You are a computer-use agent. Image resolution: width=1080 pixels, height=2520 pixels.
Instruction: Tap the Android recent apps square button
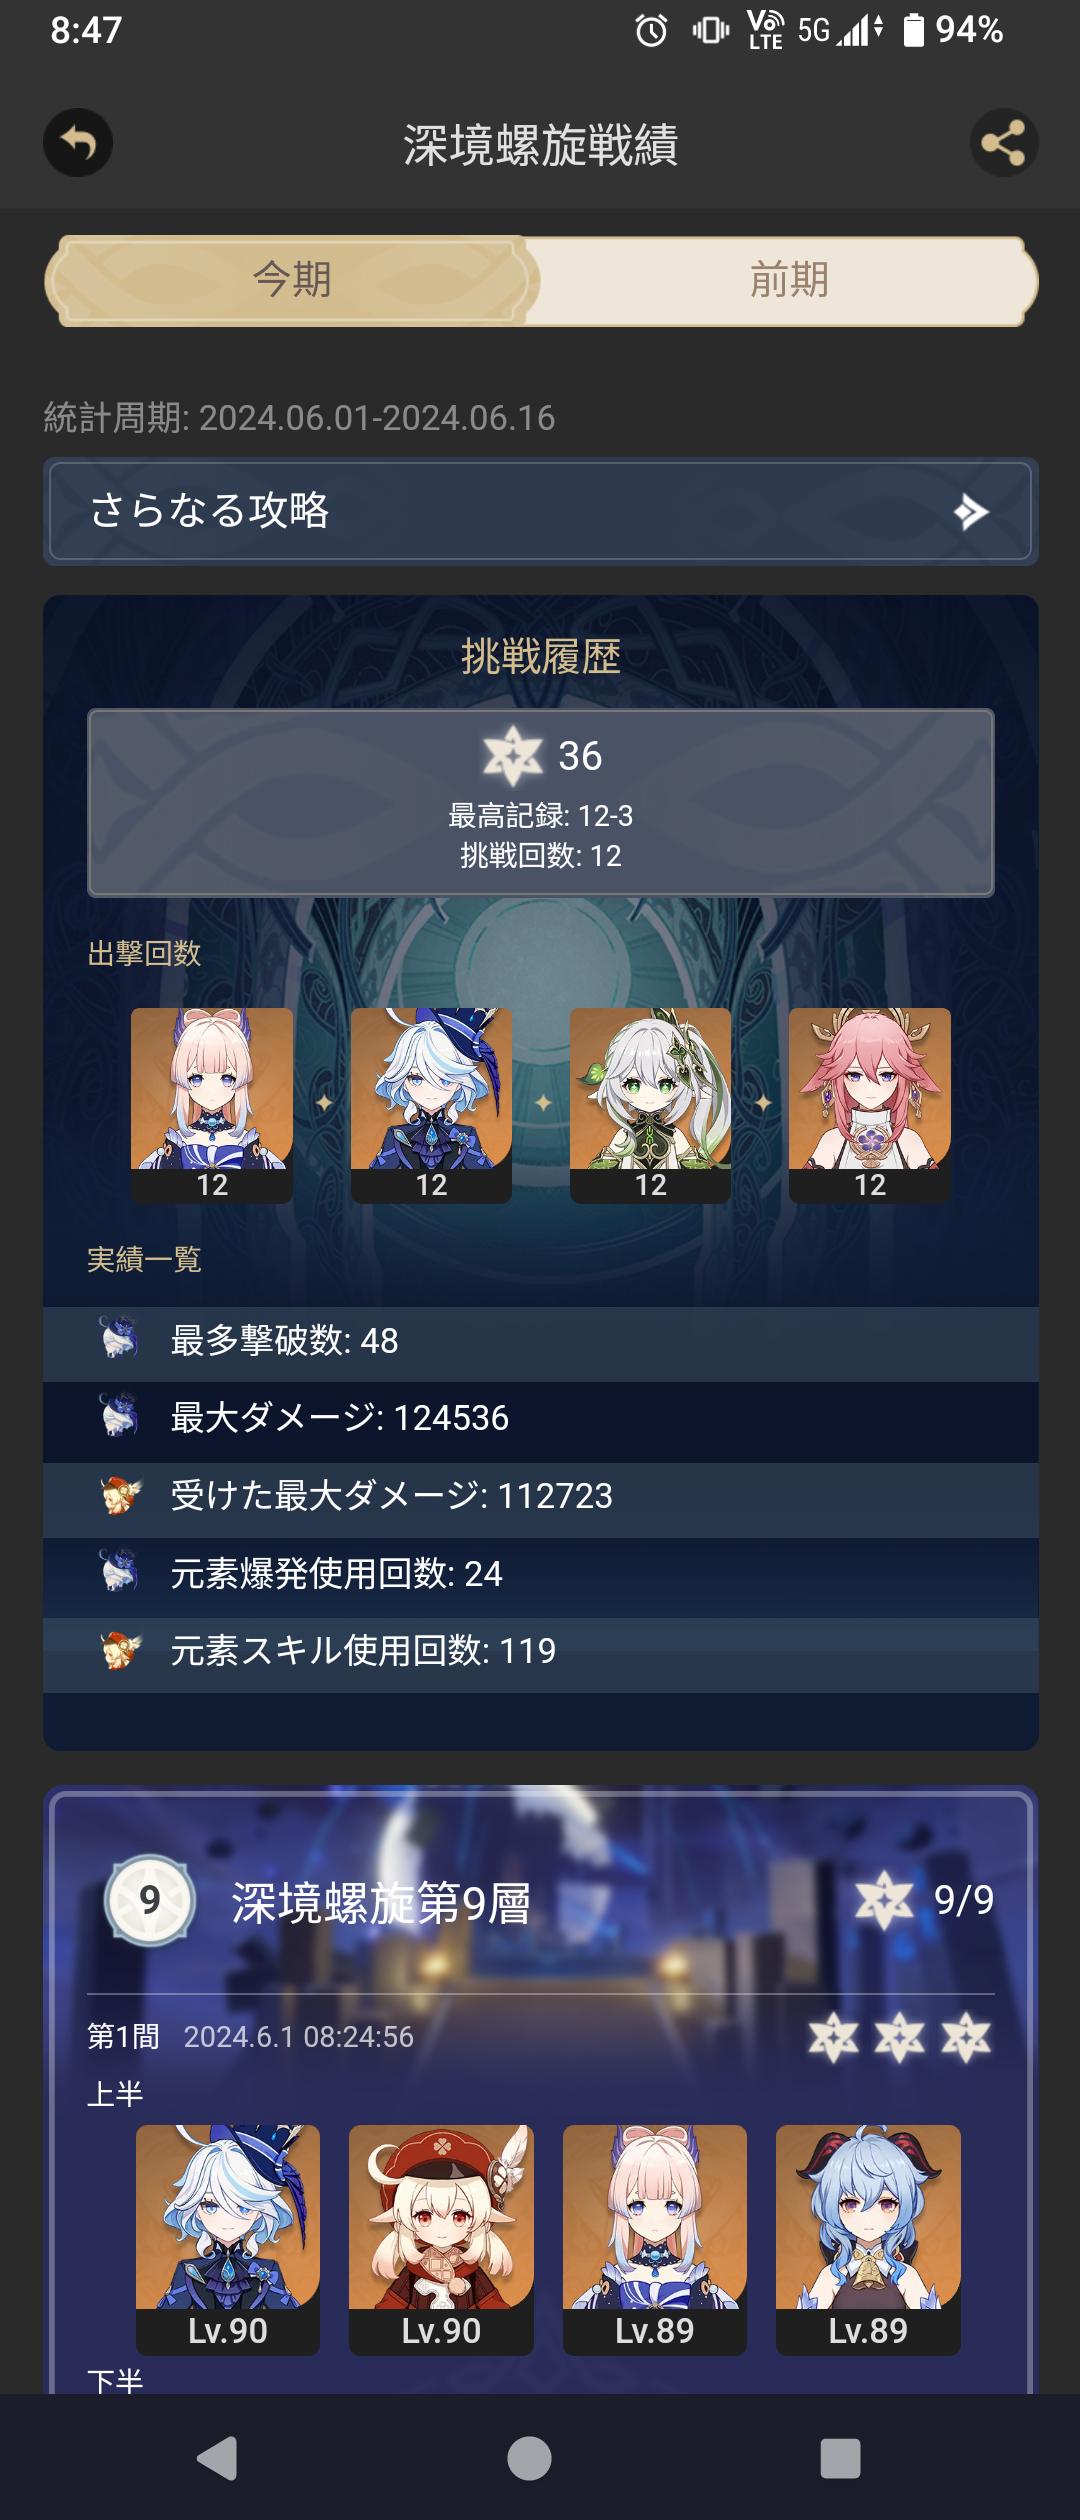coord(840,2458)
